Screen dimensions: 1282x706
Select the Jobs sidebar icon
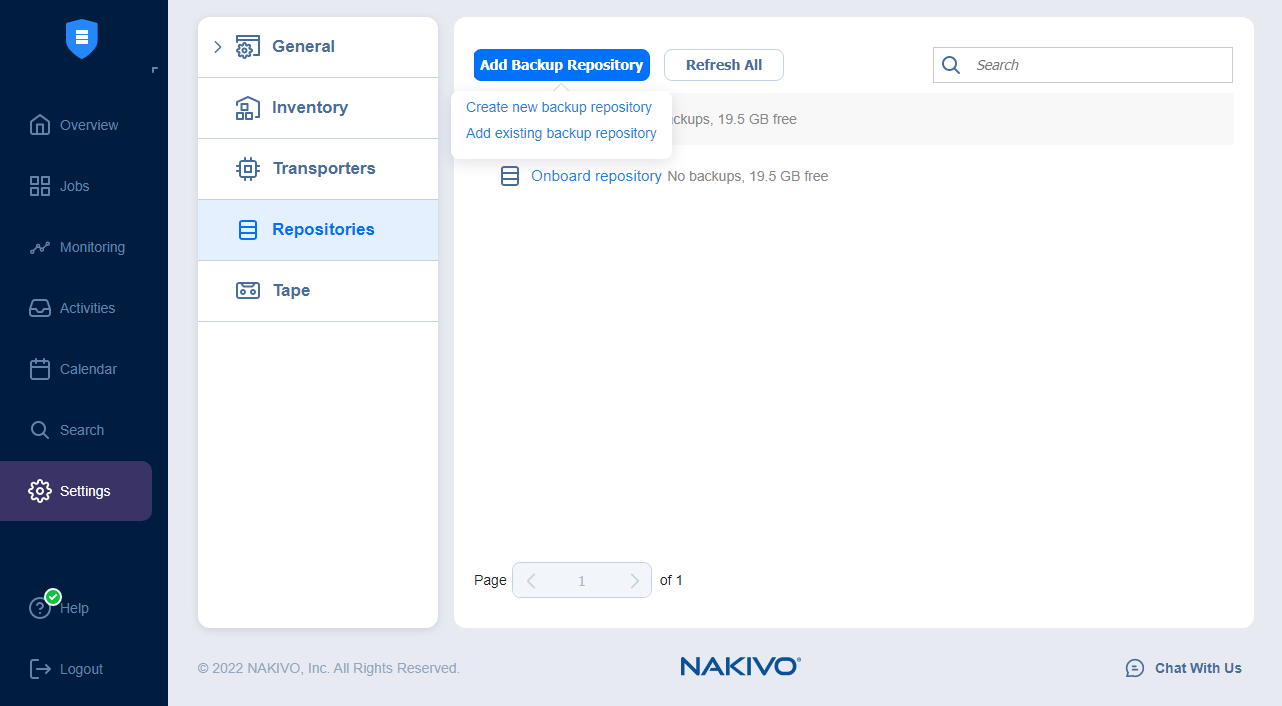tap(40, 185)
